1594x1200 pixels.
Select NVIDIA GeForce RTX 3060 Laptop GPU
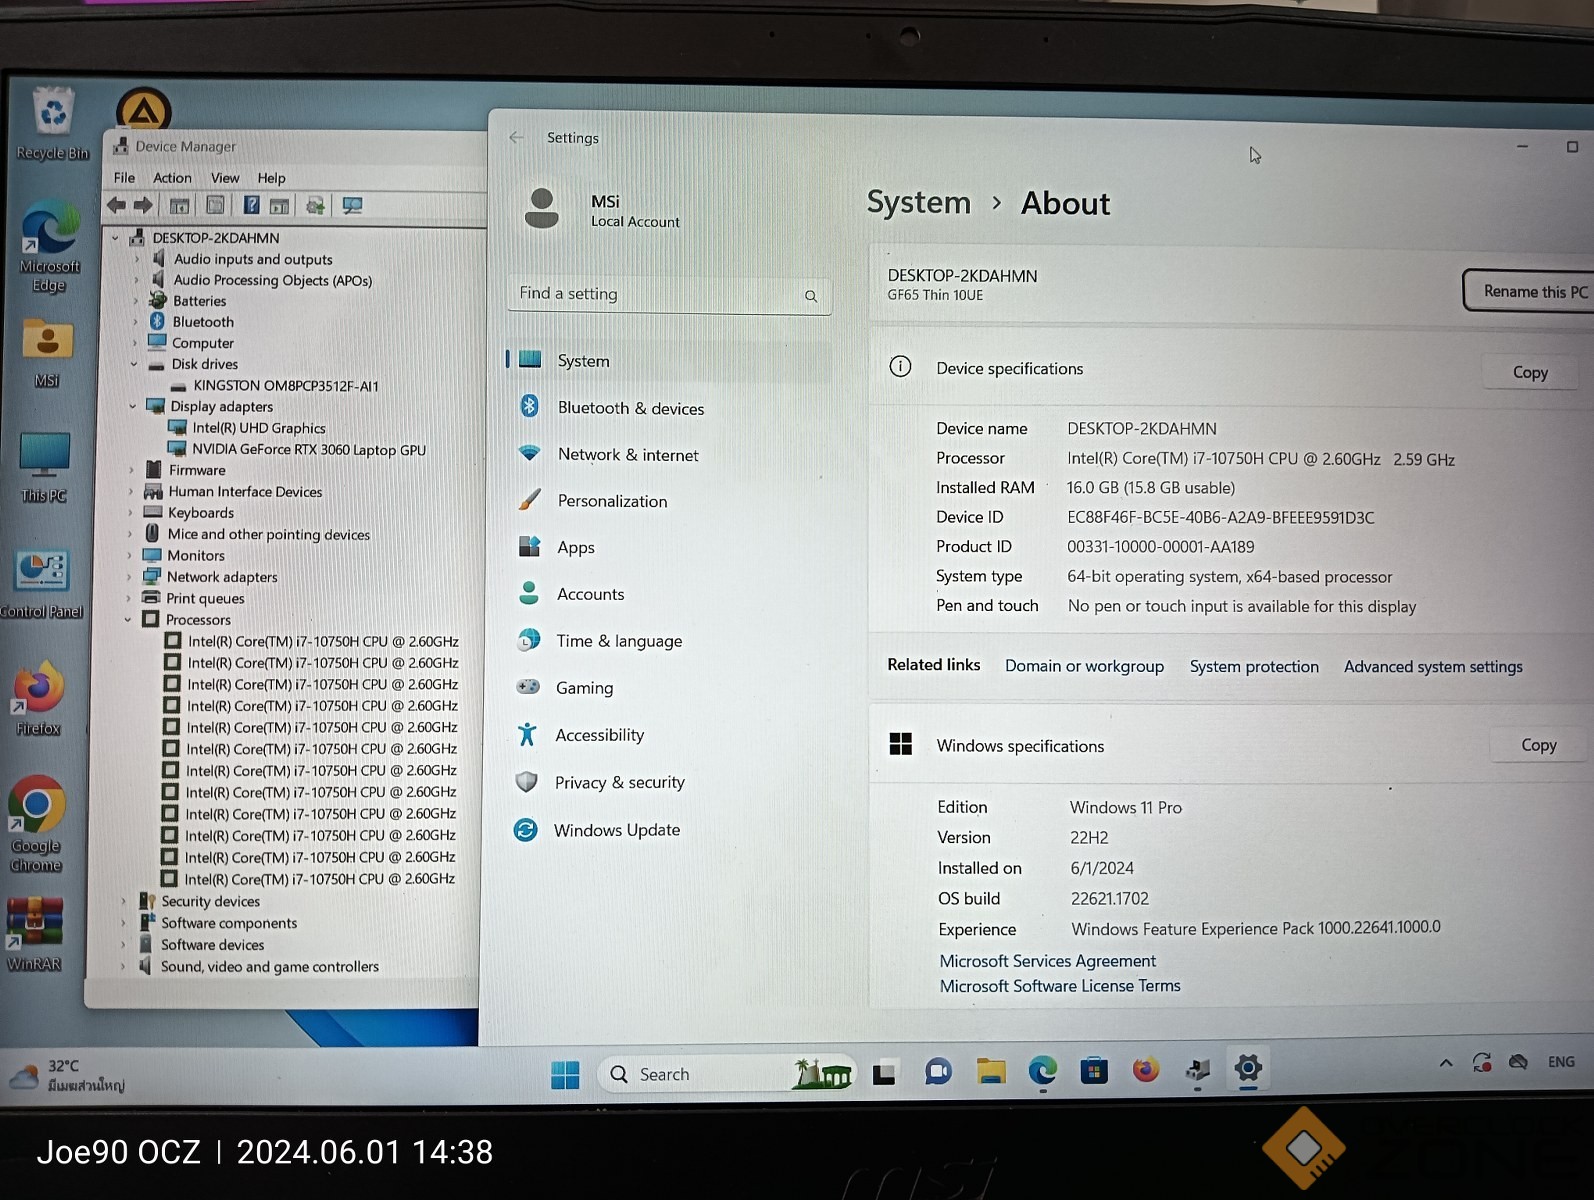coord(309,450)
